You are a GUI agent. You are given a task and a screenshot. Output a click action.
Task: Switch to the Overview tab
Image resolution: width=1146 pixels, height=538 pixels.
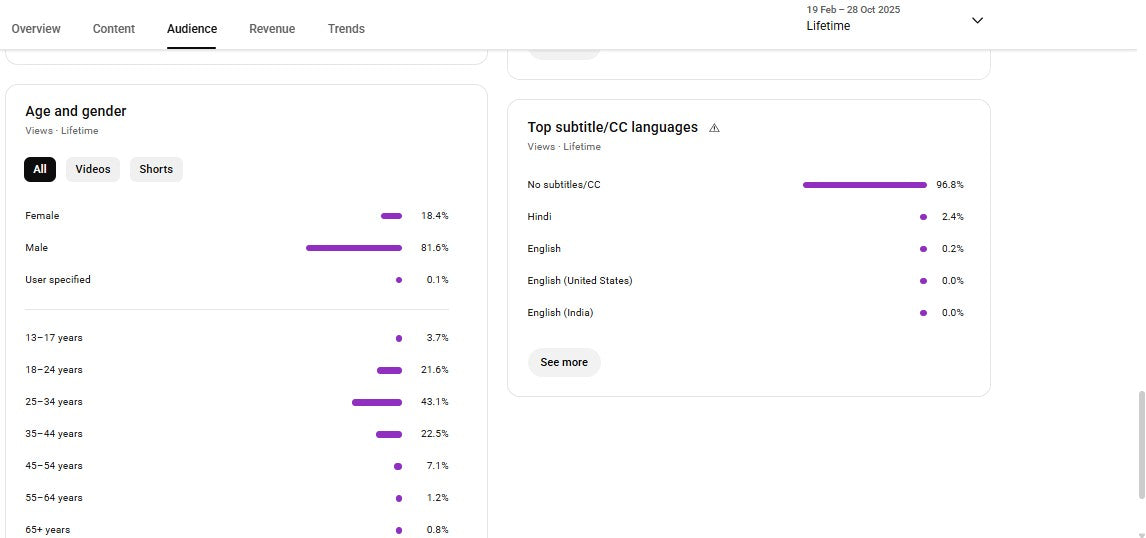[36, 29]
